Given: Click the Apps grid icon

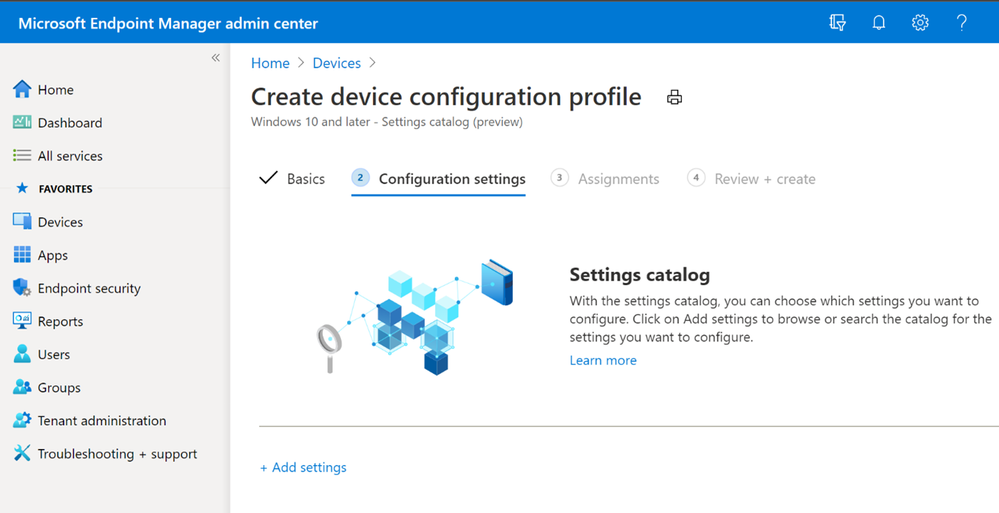Looking at the screenshot, I should tap(22, 255).
